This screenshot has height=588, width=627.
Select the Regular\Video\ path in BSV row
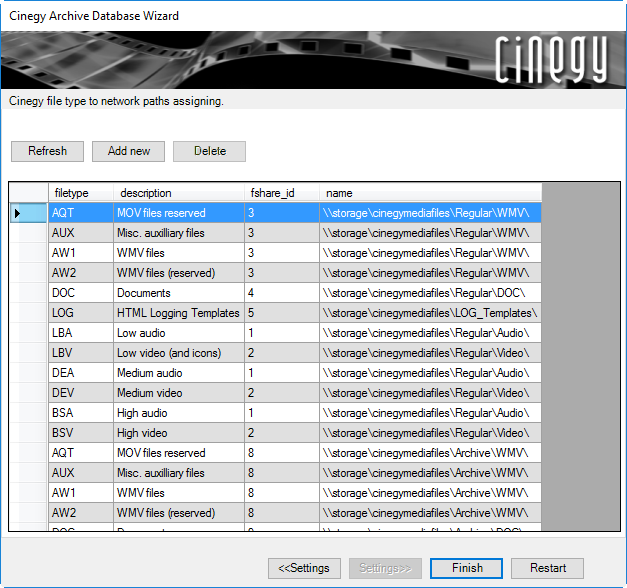(x=431, y=433)
